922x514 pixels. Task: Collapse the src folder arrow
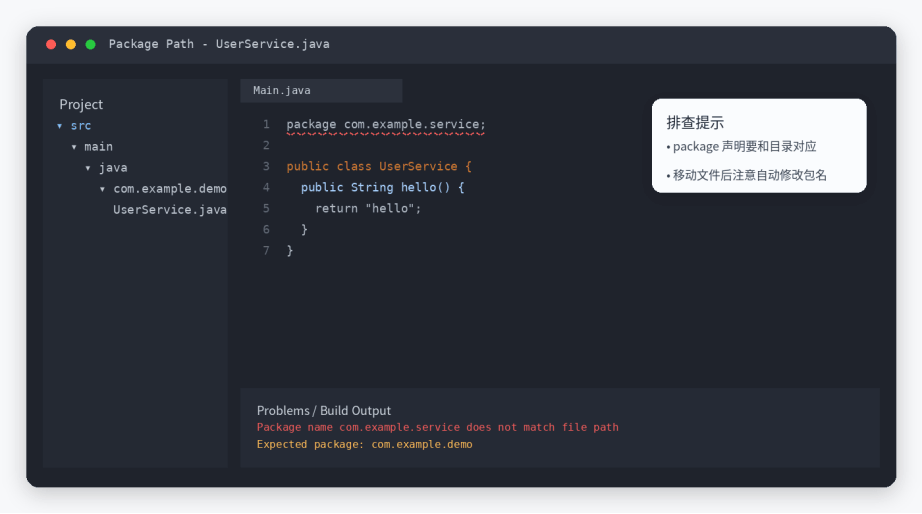59,126
